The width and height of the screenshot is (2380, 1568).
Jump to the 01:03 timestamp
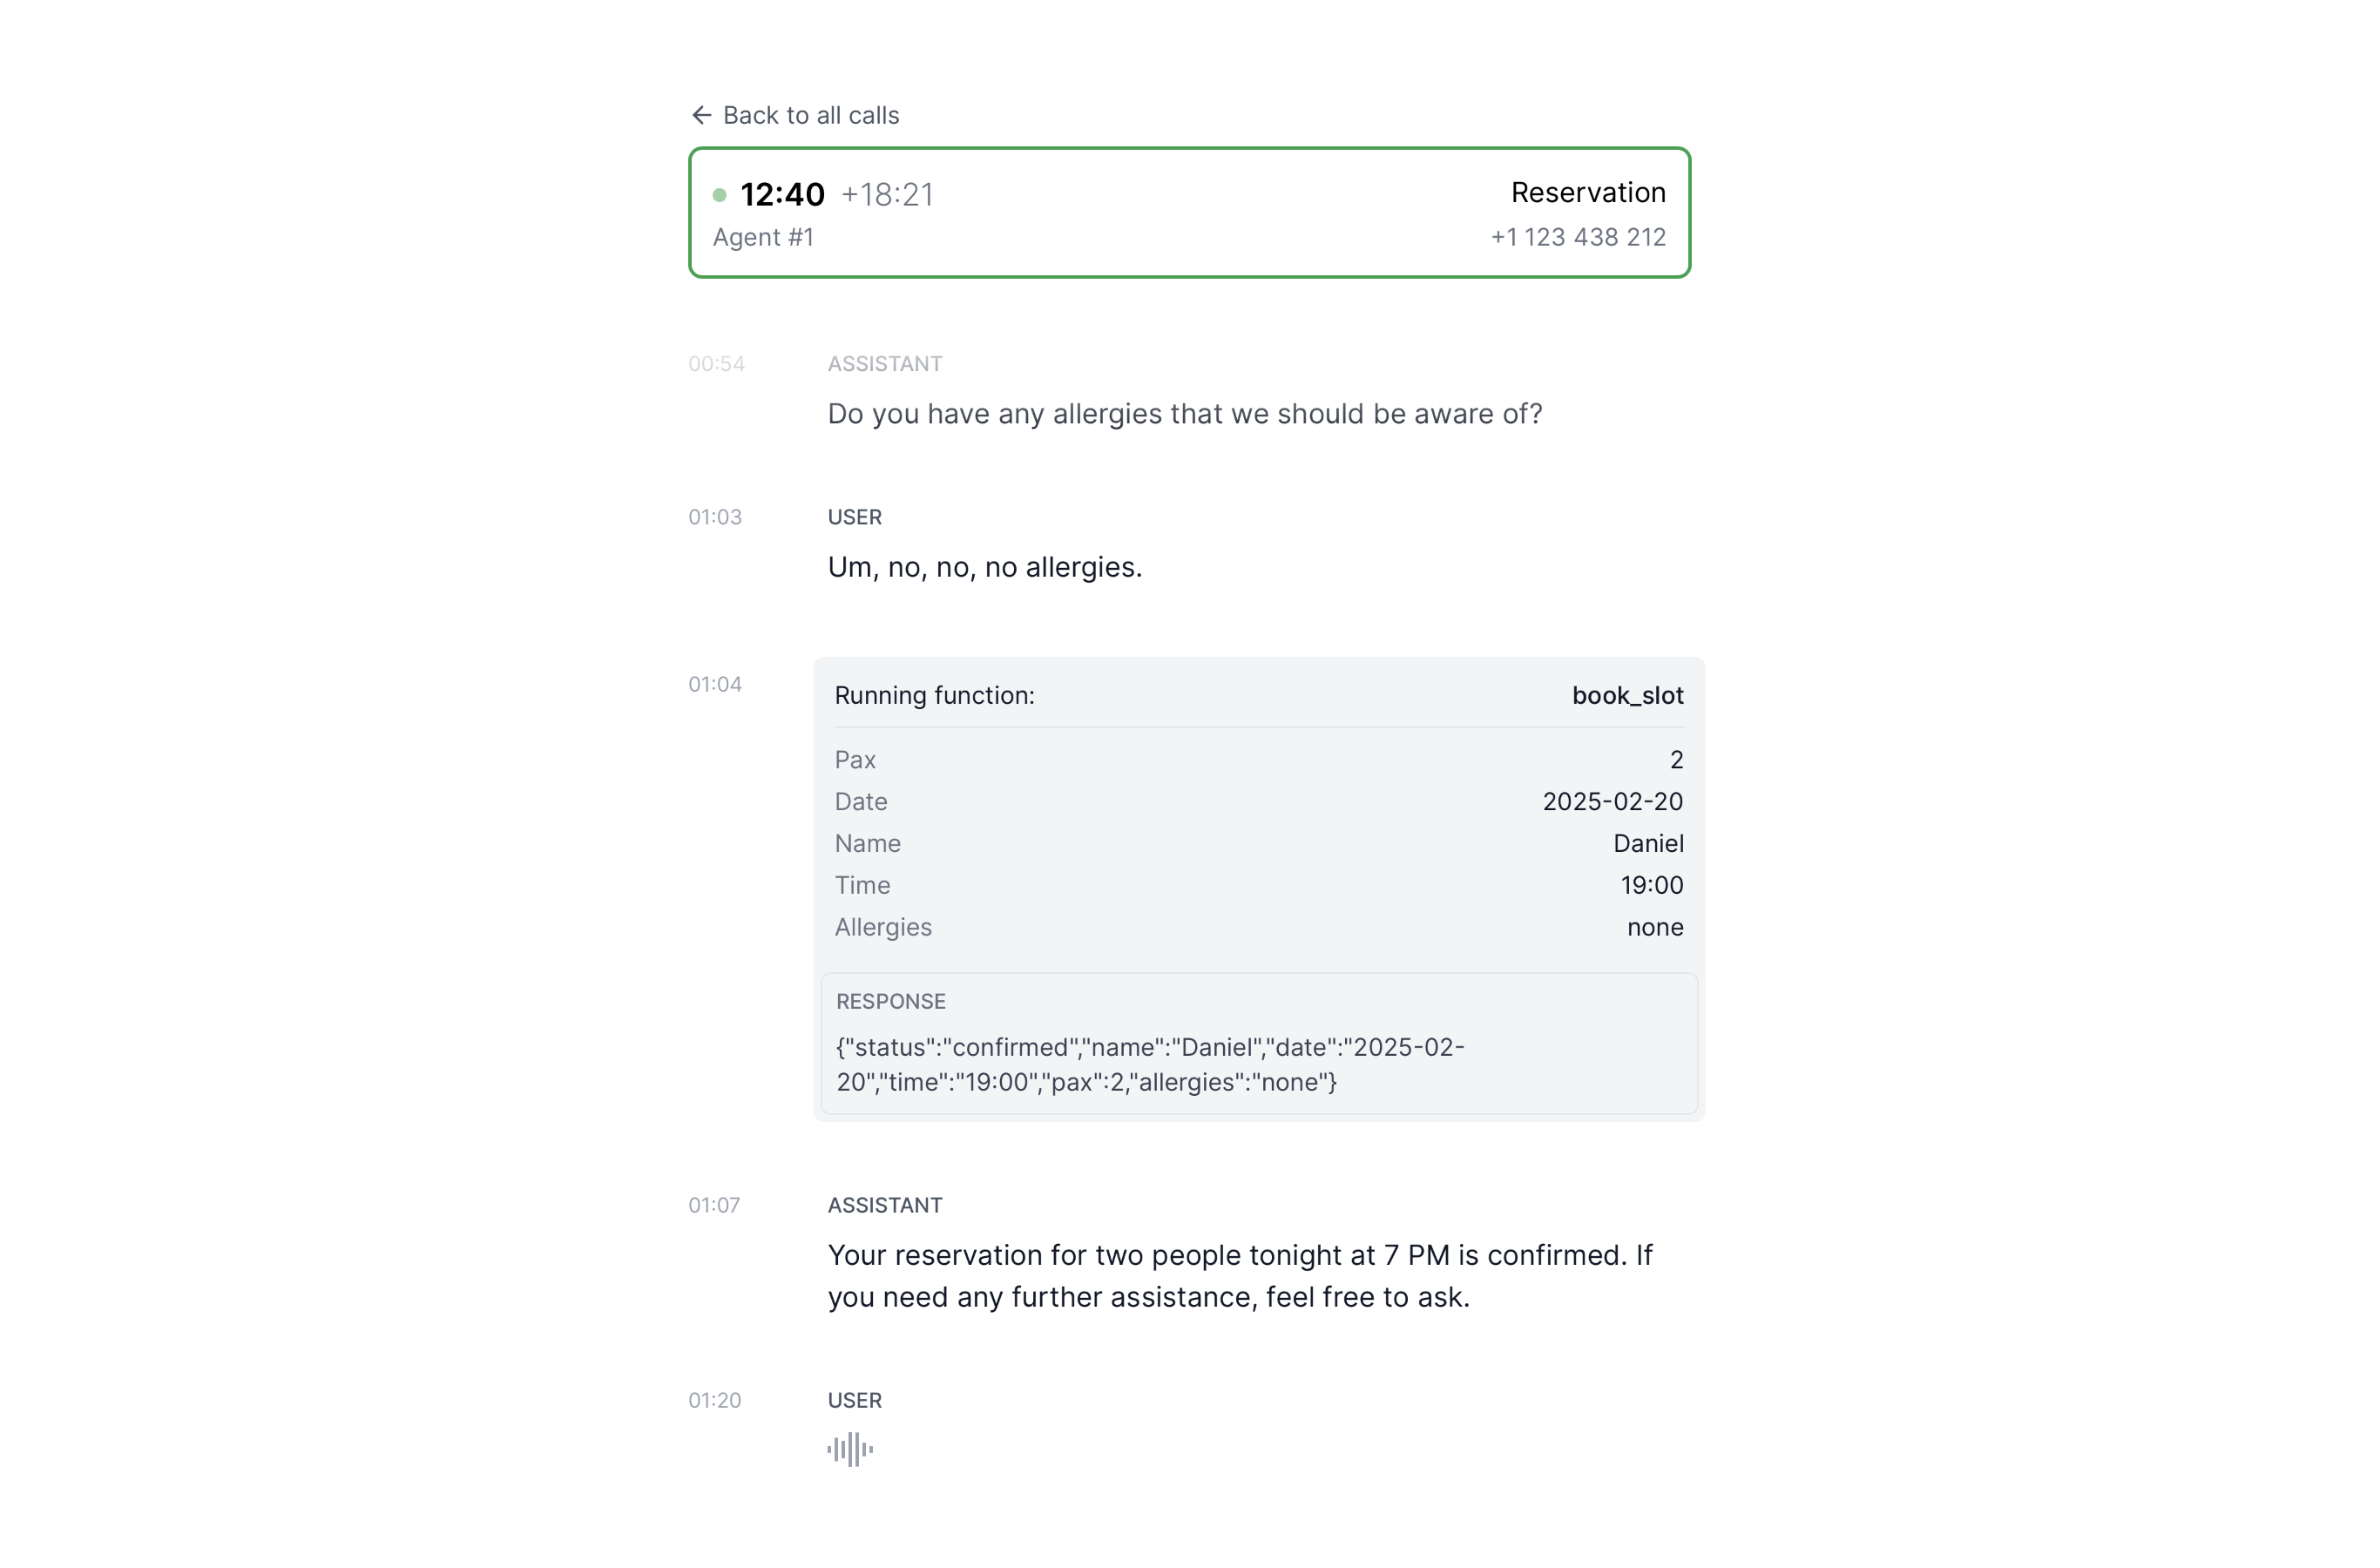715,517
